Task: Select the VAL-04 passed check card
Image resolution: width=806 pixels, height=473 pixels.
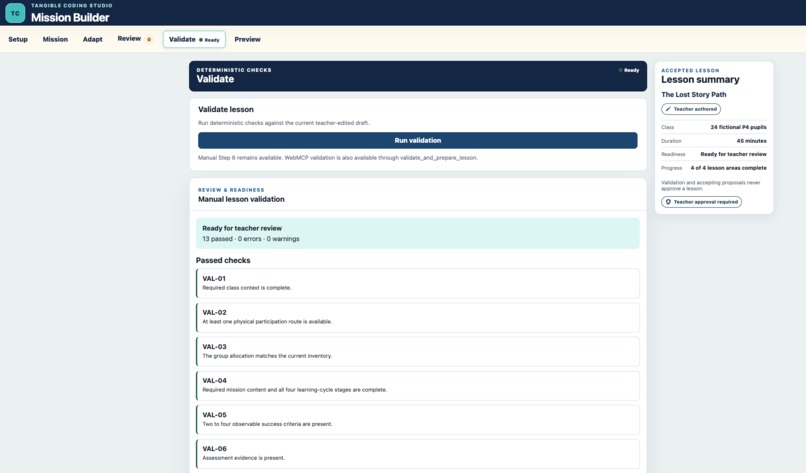Action: 417,386
